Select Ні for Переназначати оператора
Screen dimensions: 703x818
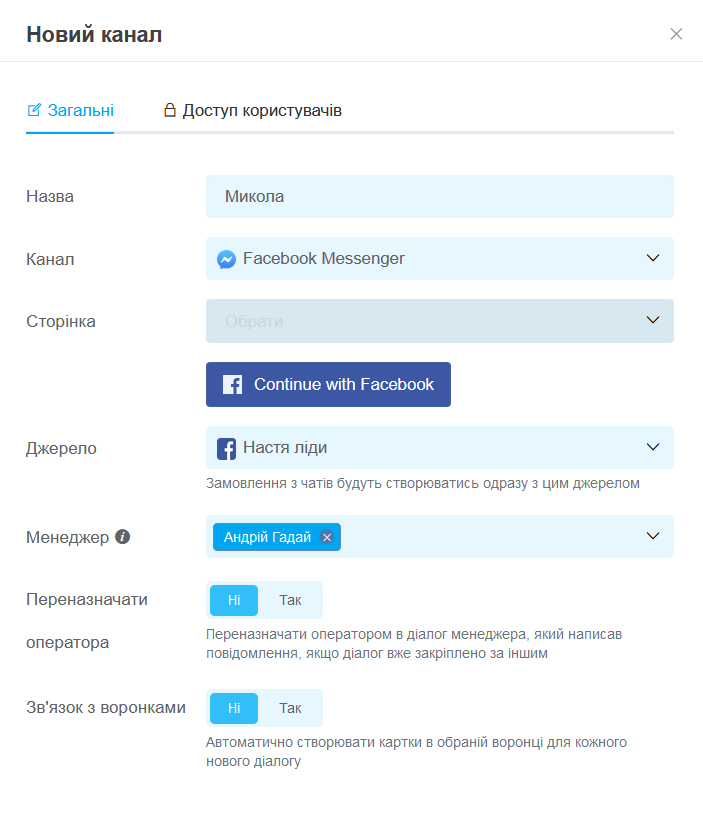point(234,600)
